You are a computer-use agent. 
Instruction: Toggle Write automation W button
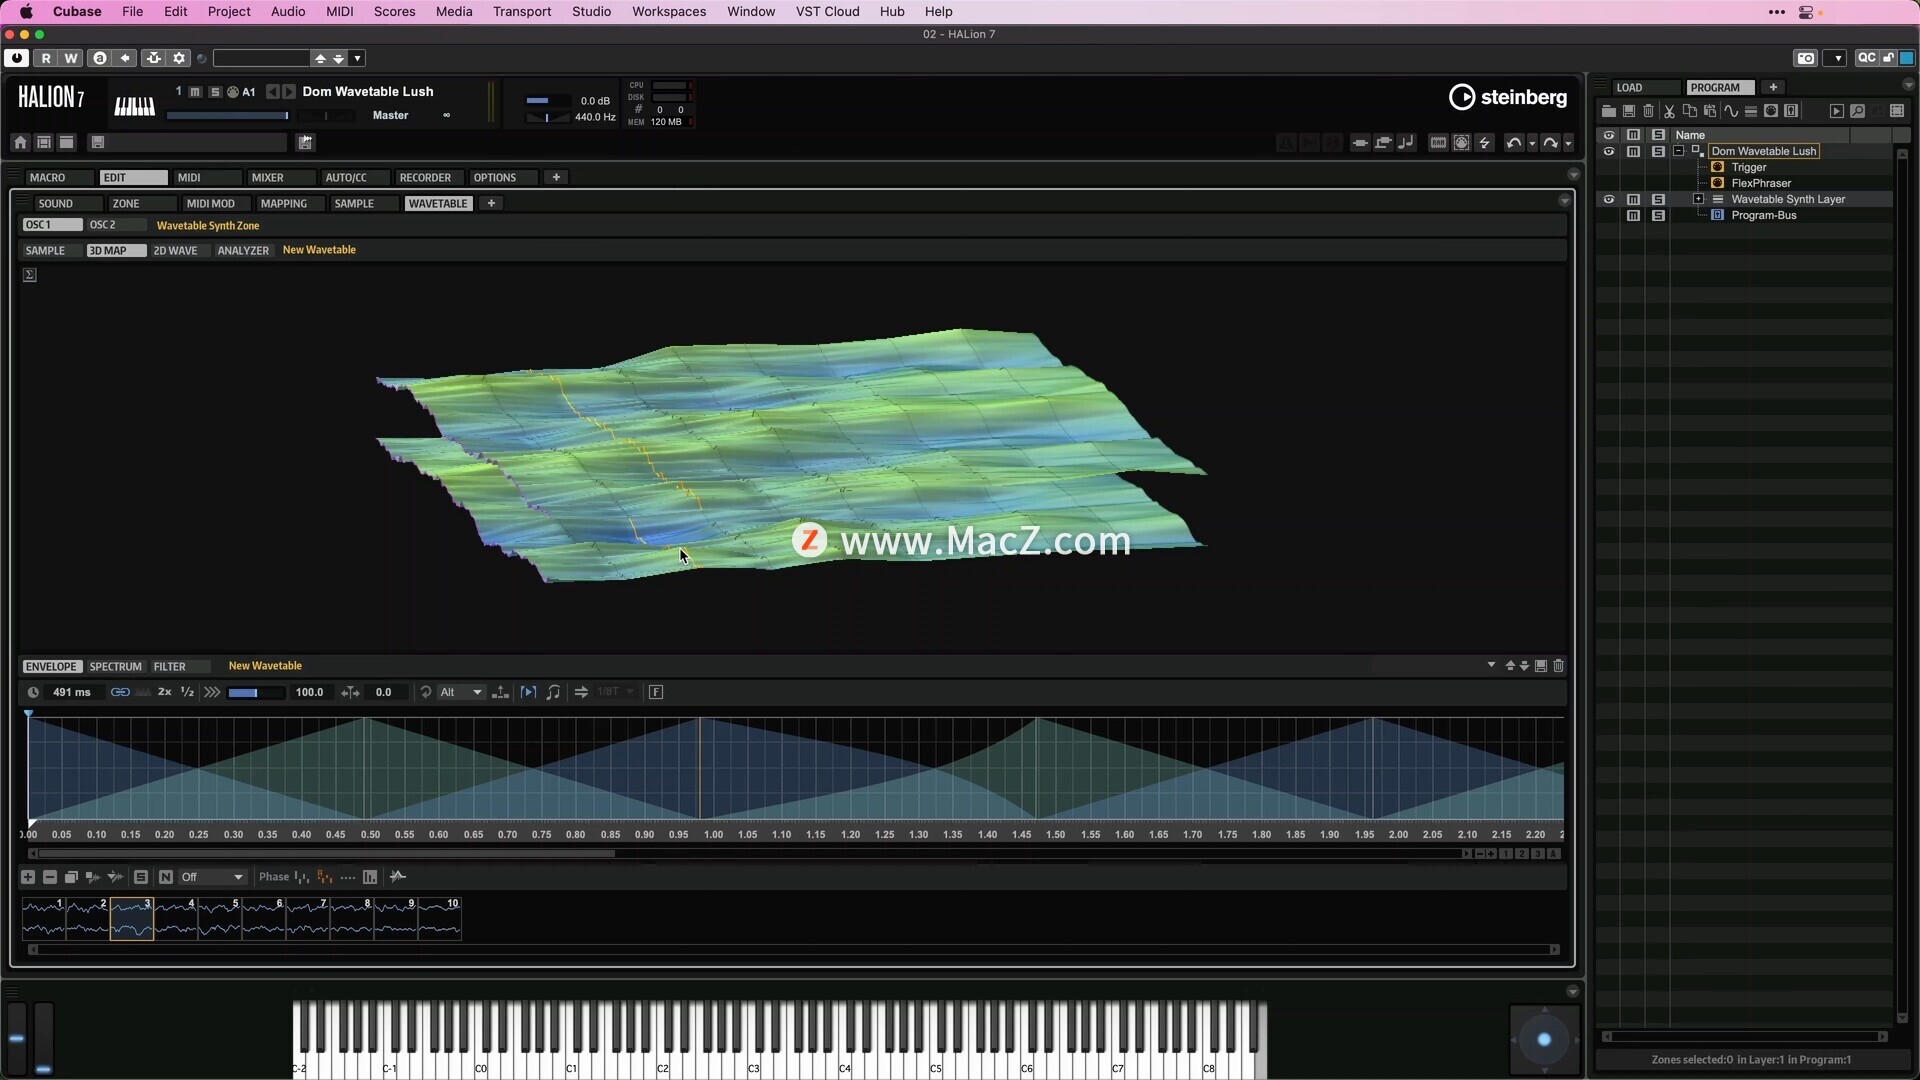click(x=71, y=58)
